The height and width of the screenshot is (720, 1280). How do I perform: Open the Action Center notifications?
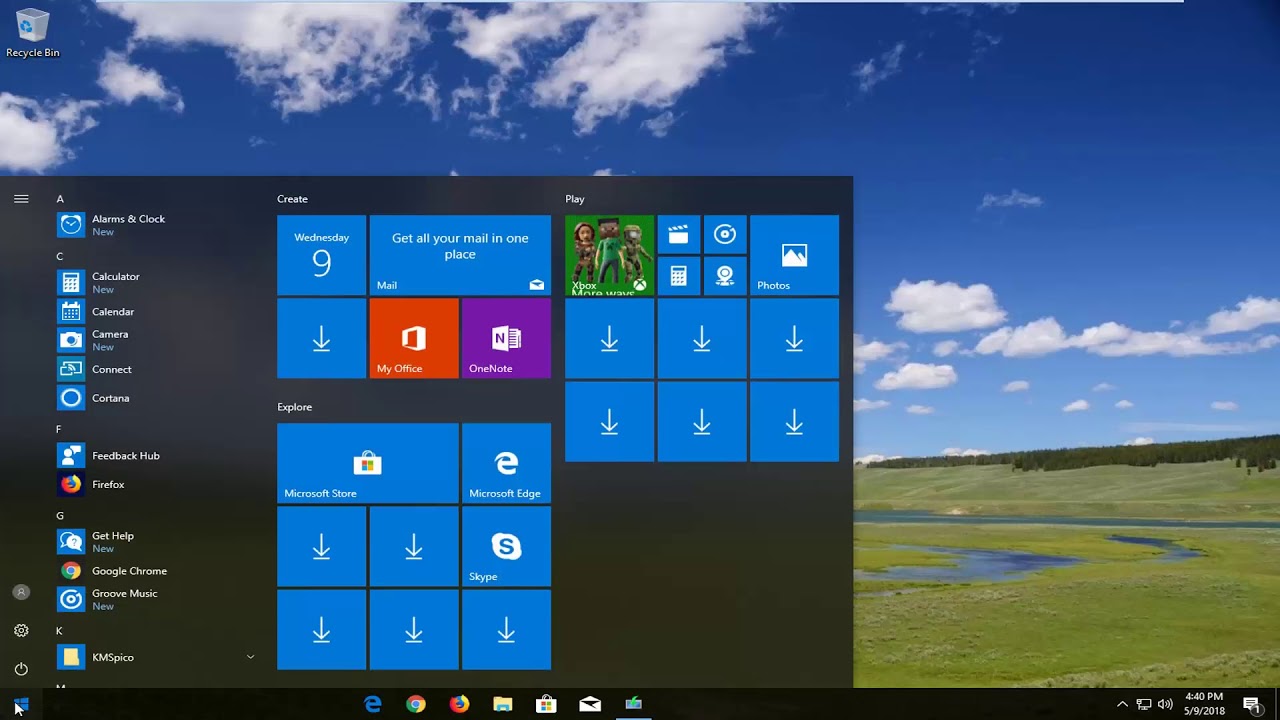1251,704
